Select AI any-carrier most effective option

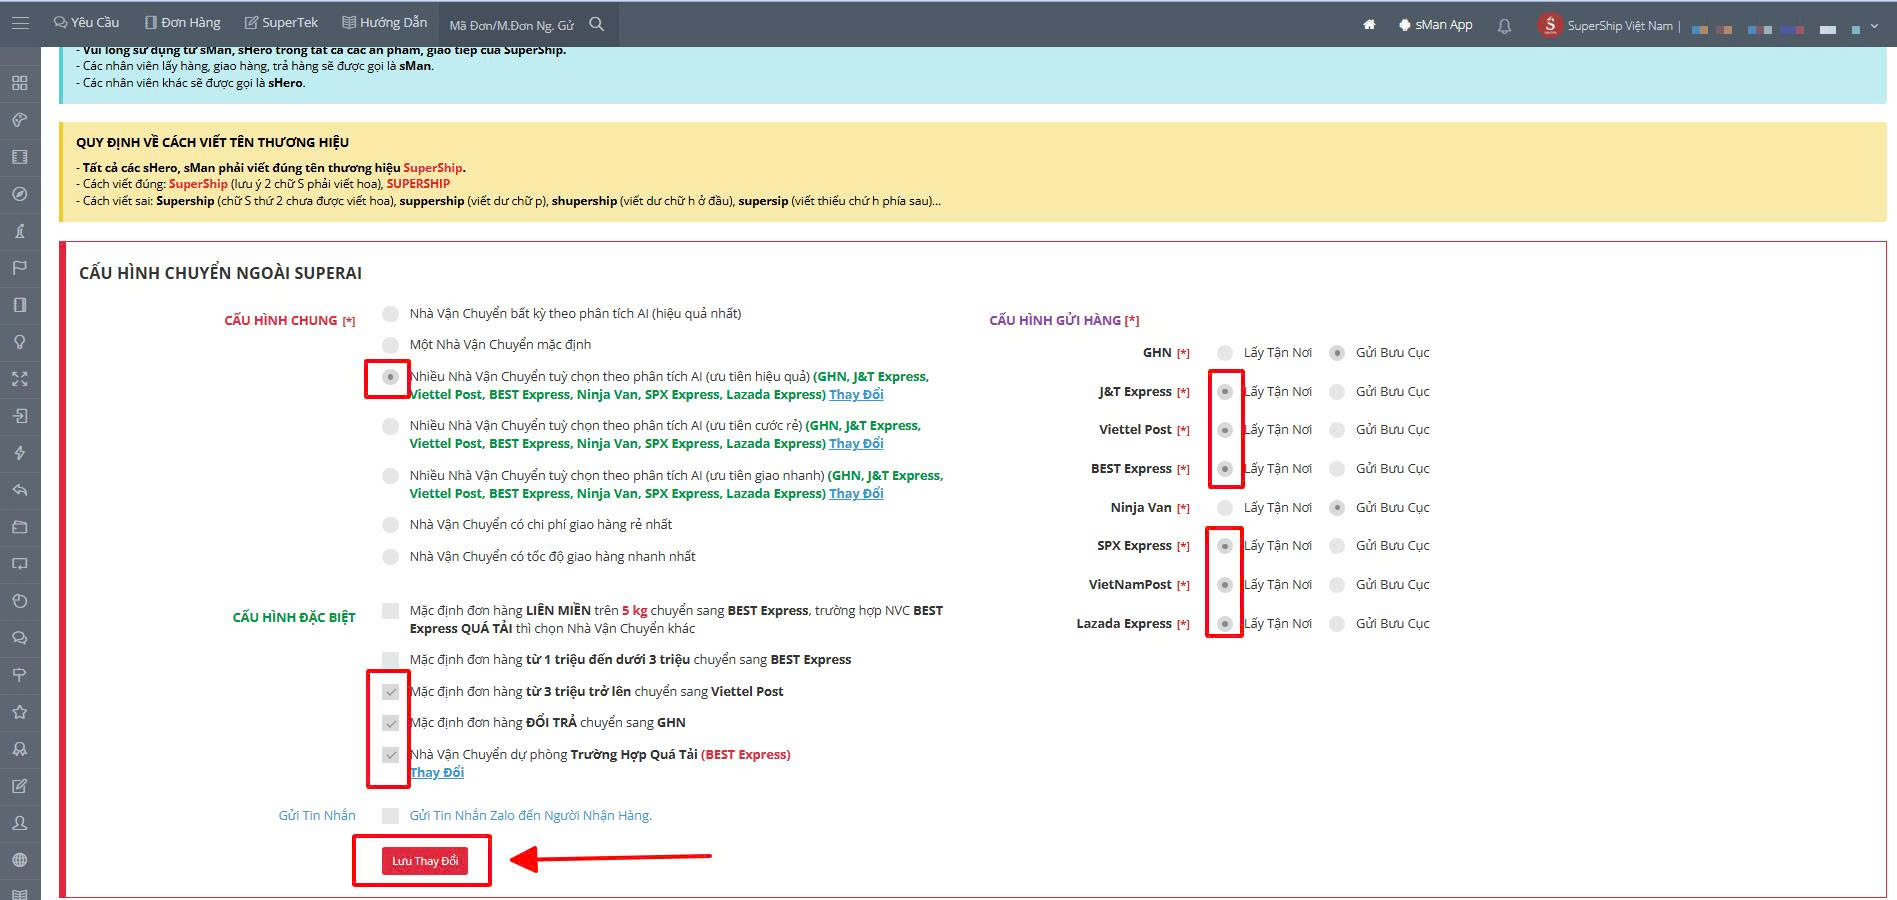pos(391,314)
